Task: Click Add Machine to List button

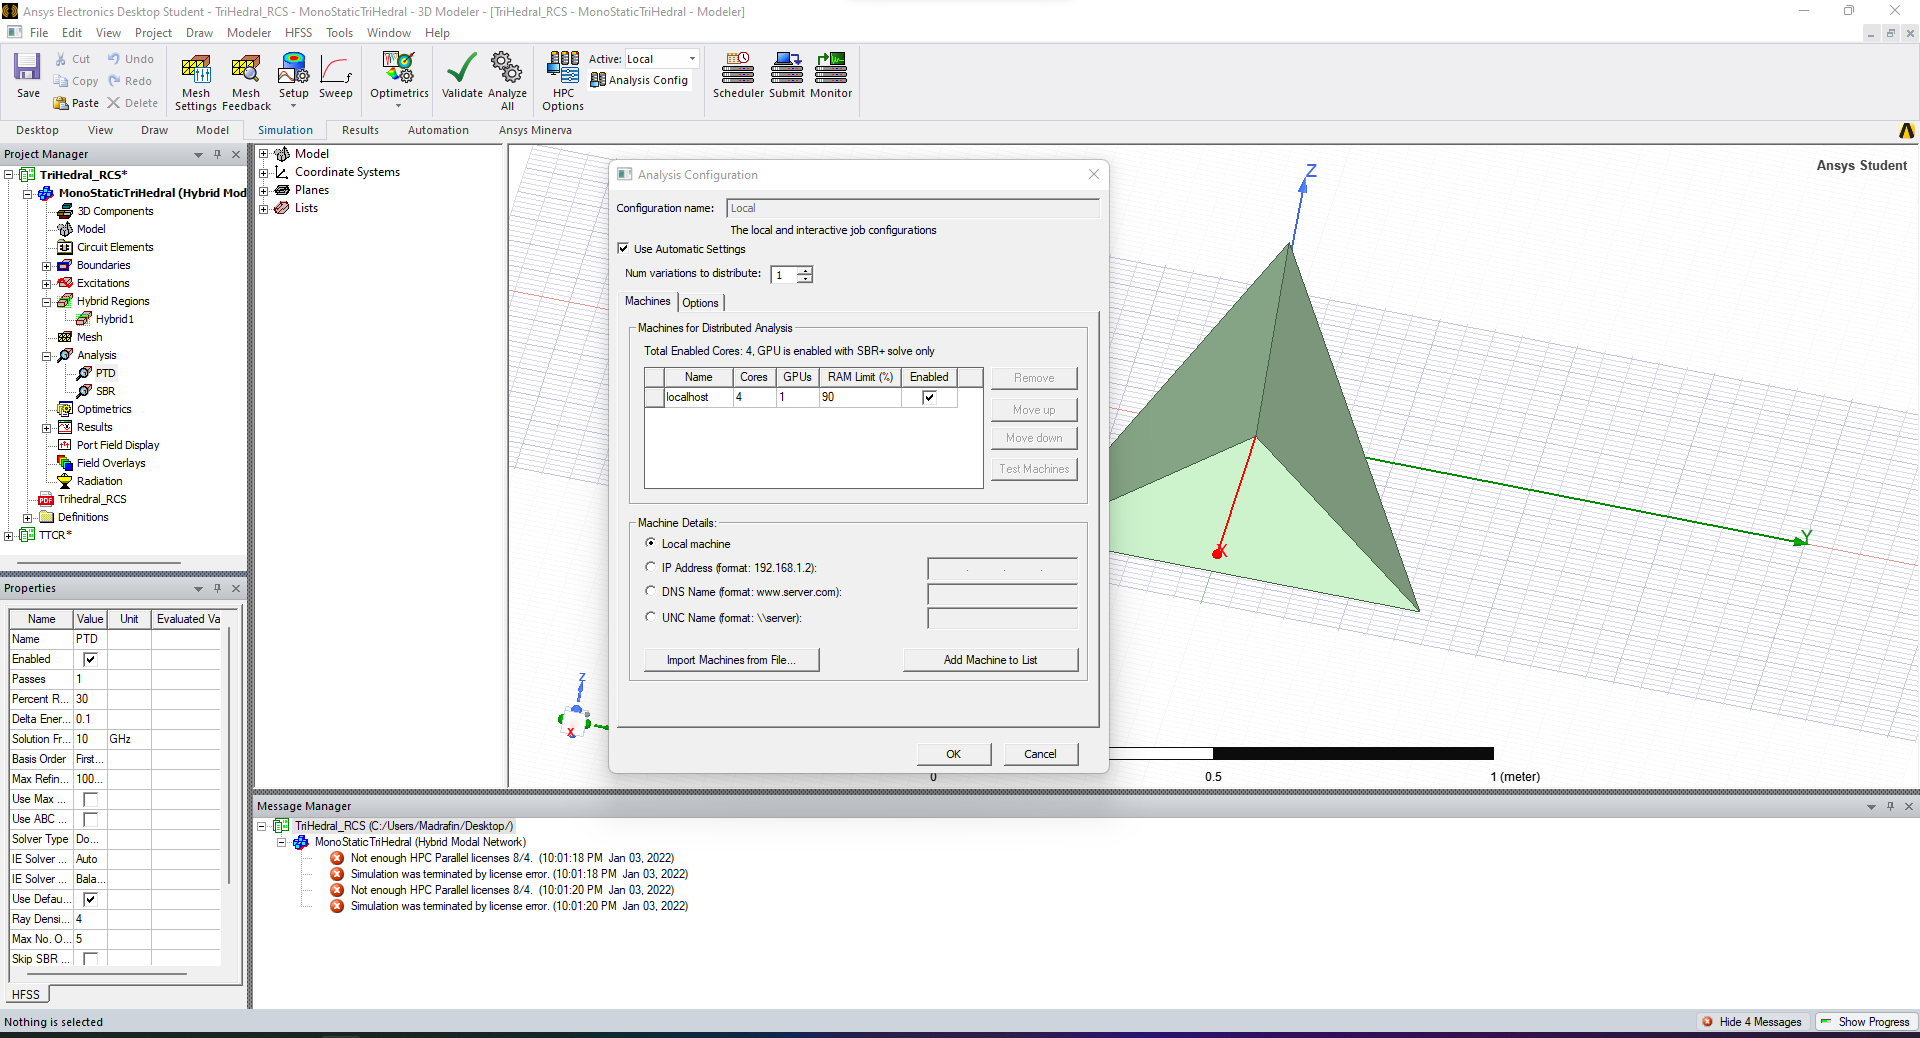Action: pyautogui.click(x=990, y=660)
